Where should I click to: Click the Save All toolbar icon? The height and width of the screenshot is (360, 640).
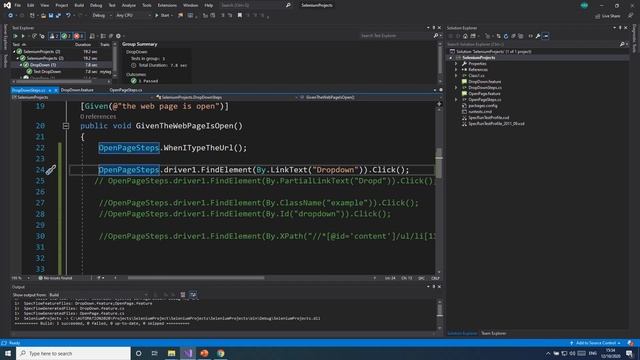click(58, 16)
